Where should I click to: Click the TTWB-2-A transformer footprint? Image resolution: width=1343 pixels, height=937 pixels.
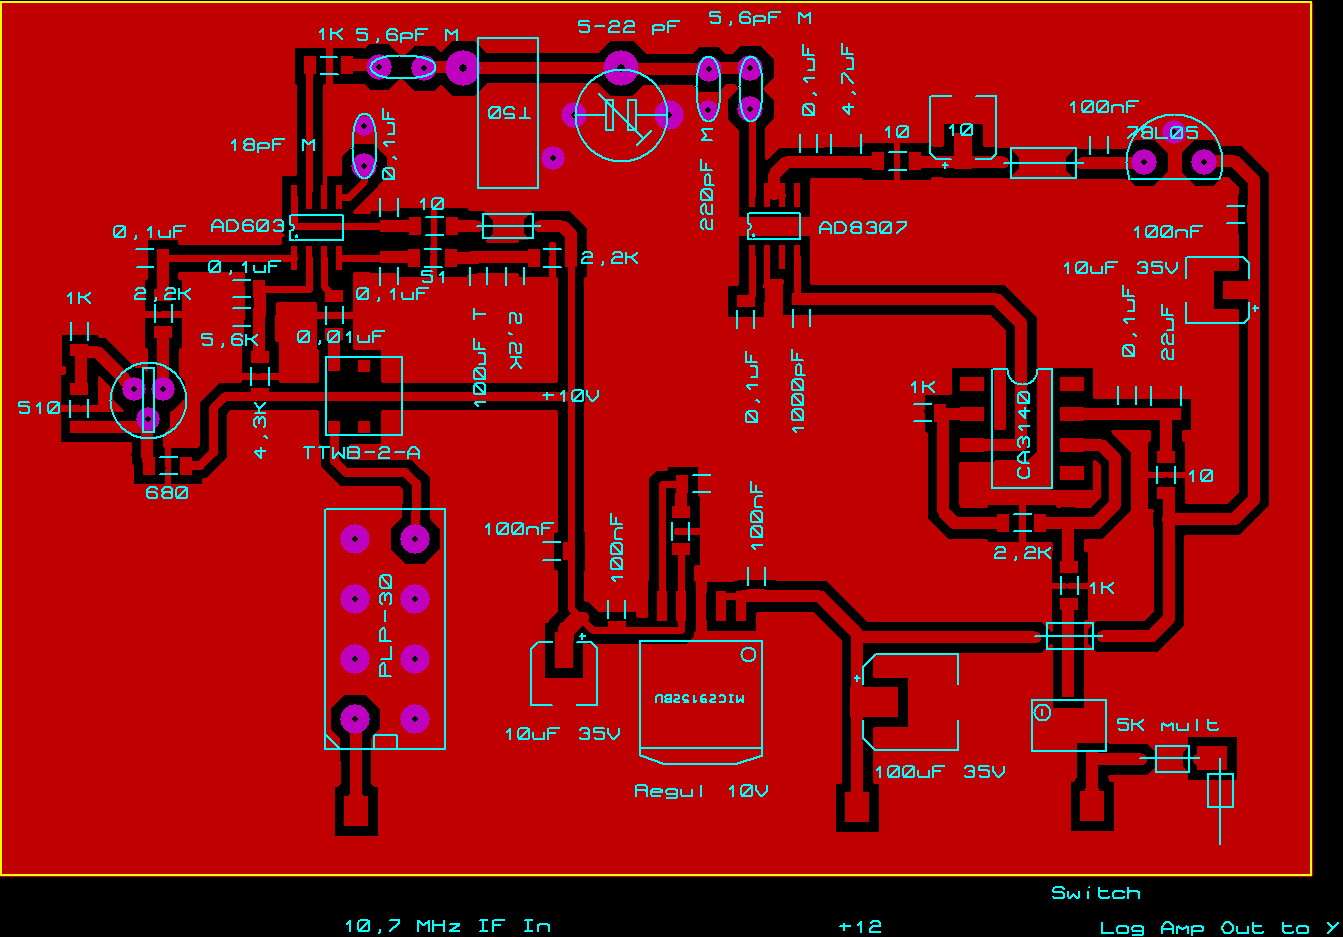(364, 396)
